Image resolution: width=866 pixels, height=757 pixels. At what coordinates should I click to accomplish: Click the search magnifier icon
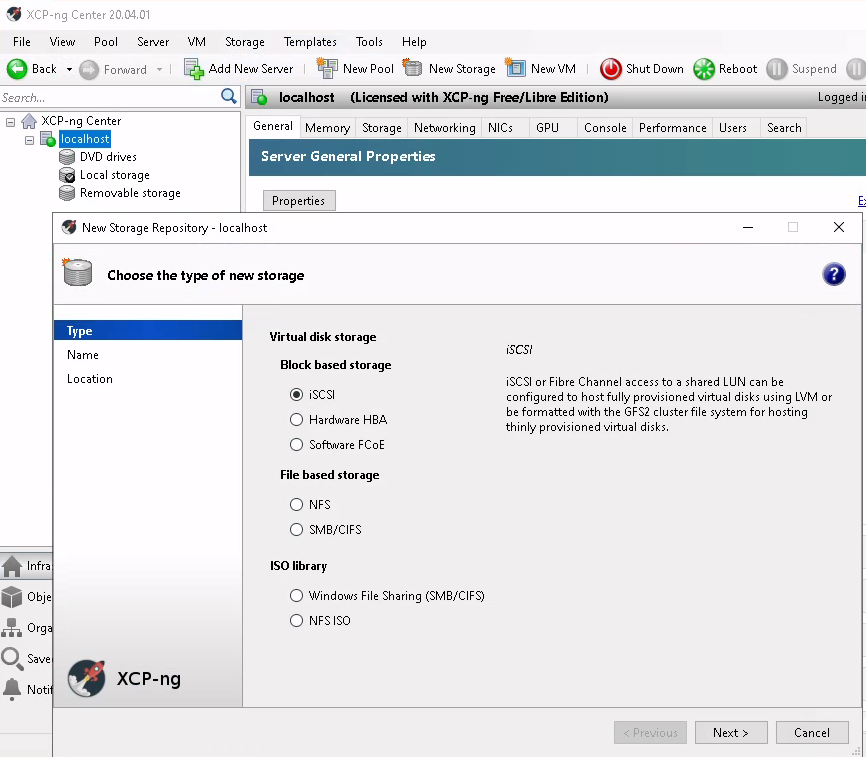[x=229, y=97]
